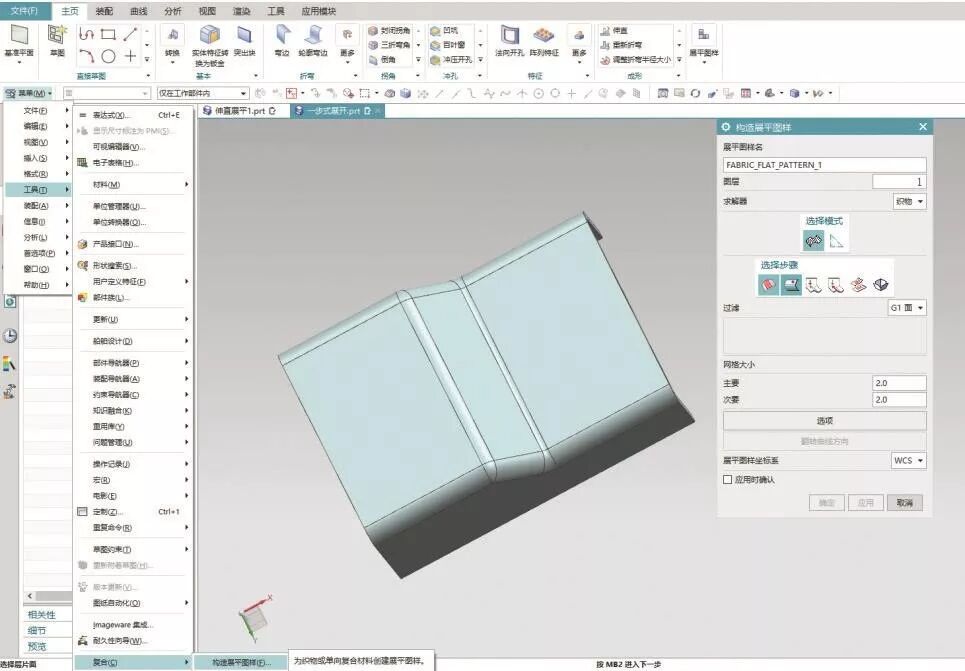Expand the 过滤 G1 filter dropdown
The image size is (965, 671).
point(907,308)
